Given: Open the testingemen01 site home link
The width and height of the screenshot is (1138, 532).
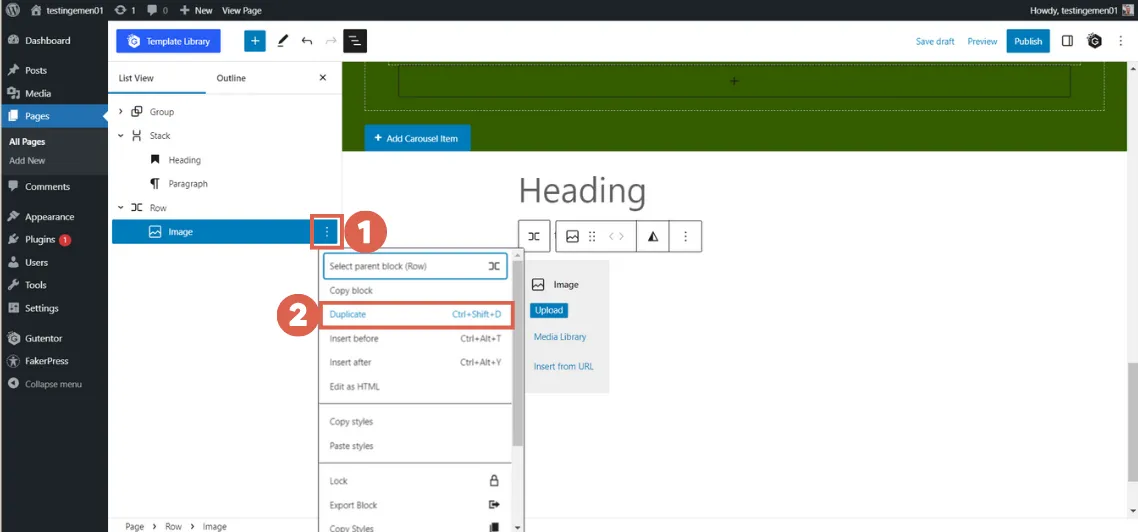Looking at the screenshot, I should click(69, 10).
